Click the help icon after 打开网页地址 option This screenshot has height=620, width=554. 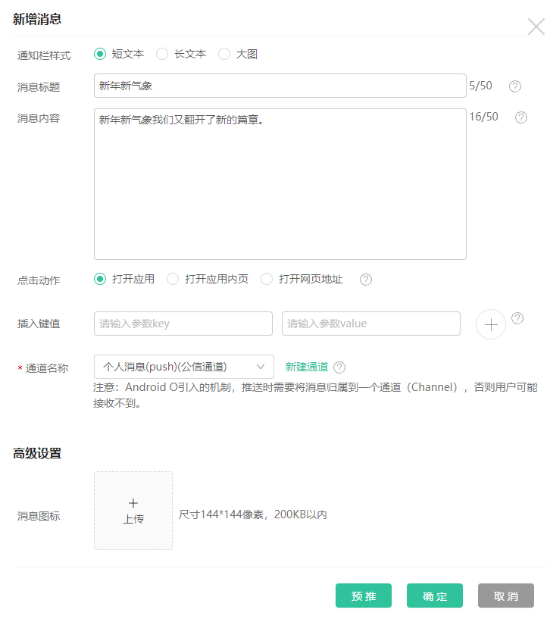[365, 280]
